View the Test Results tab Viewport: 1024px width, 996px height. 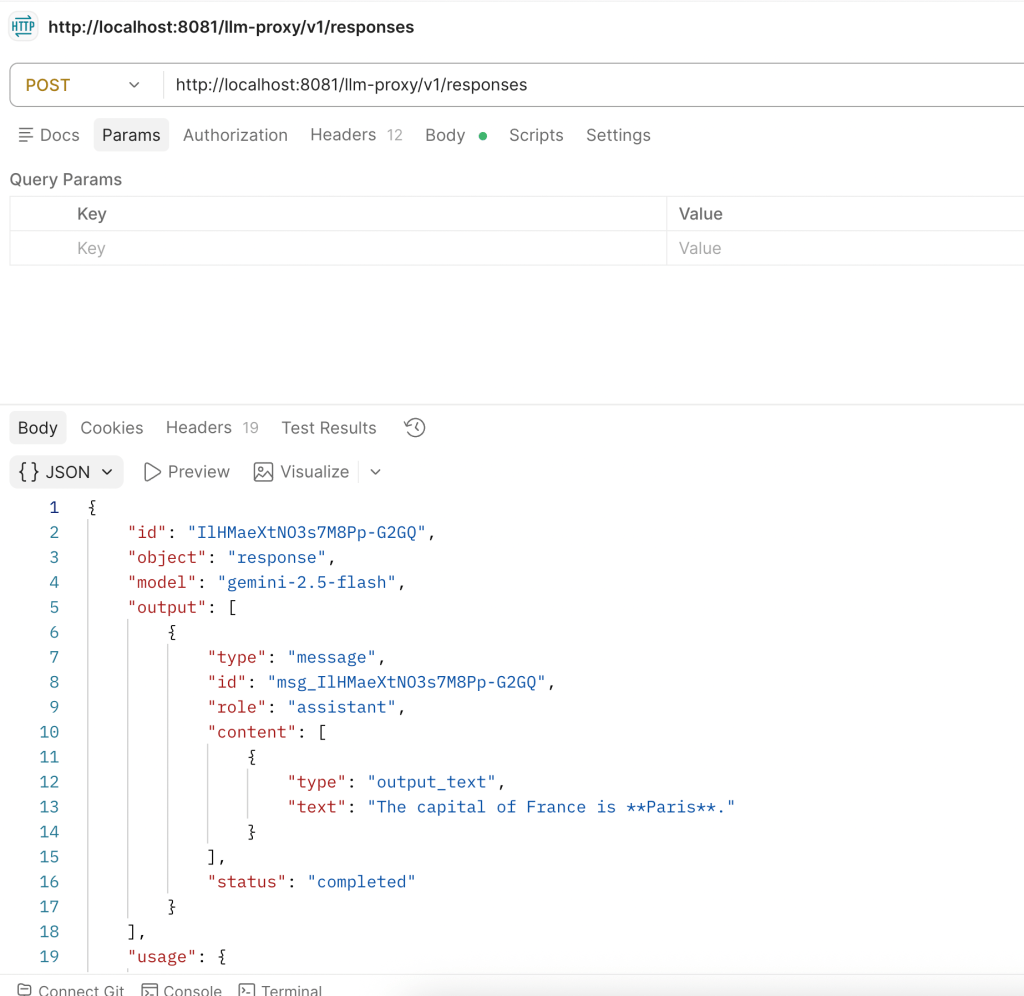click(x=329, y=428)
